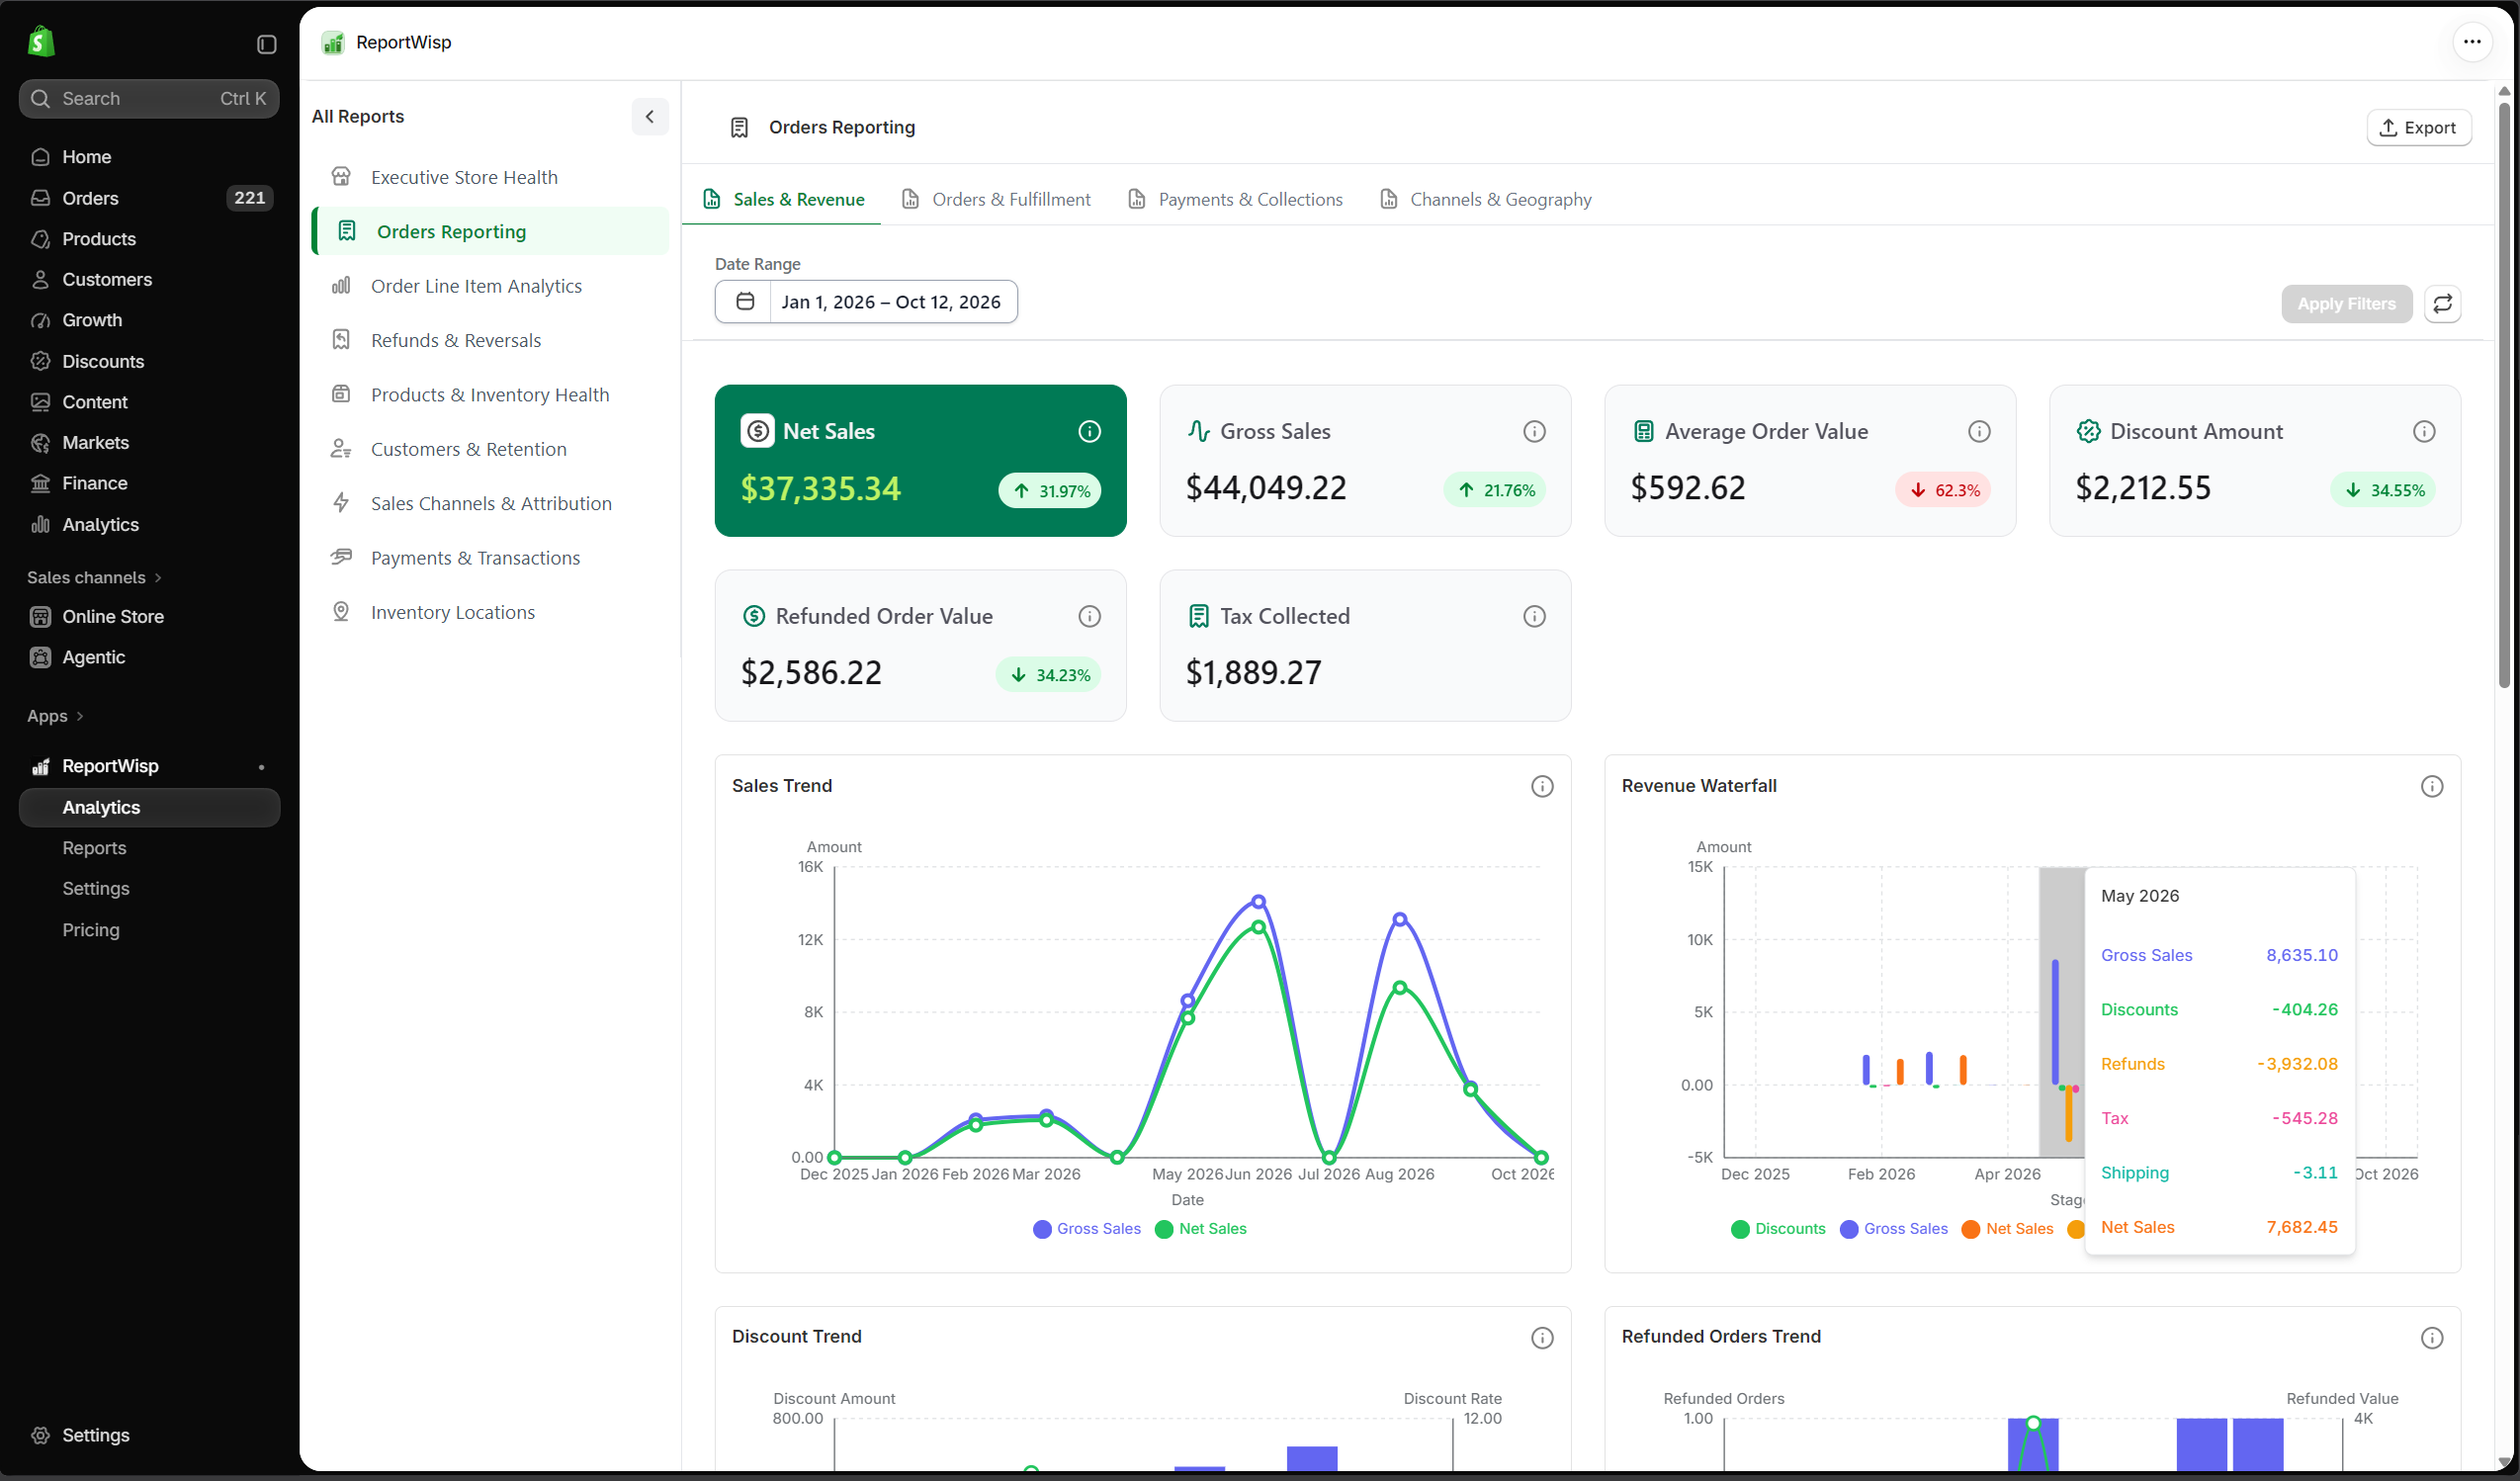Click the Tax Collected info icon

pyautogui.click(x=1534, y=616)
